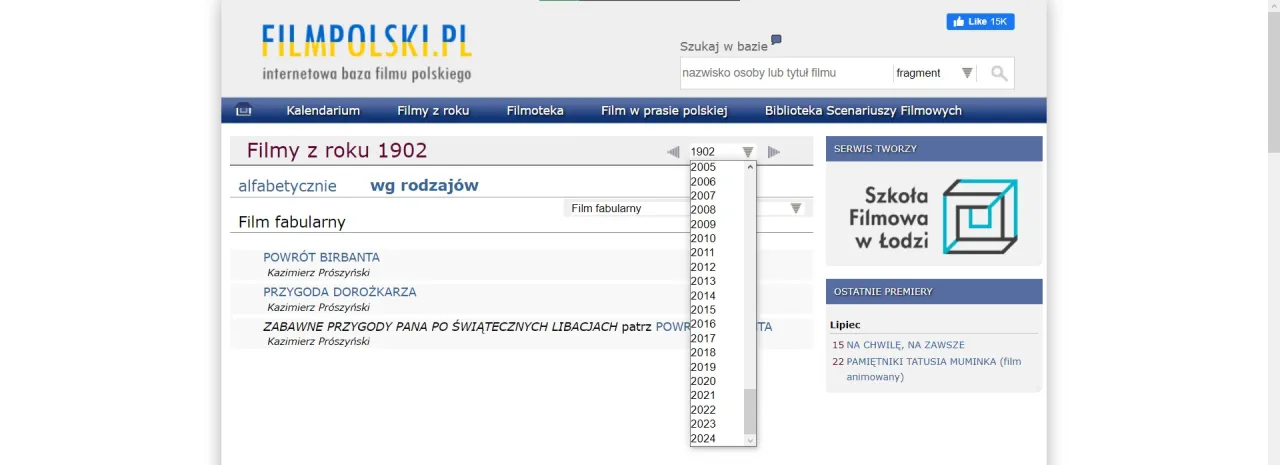Open Filmy z roku menu item
The height and width of the screenshot is (465, 1280).
(x=433, y=110)
